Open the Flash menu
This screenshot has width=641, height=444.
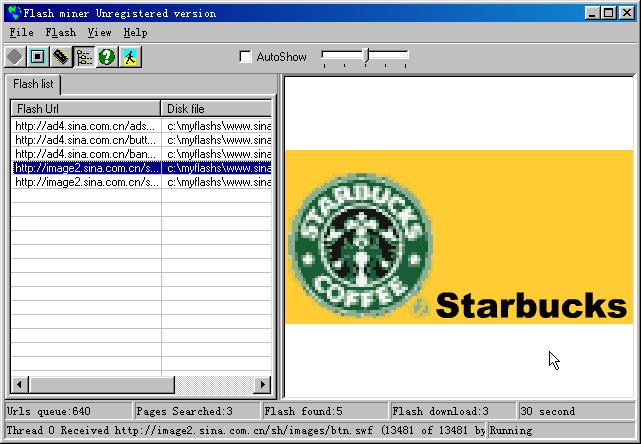coord(61,33)
